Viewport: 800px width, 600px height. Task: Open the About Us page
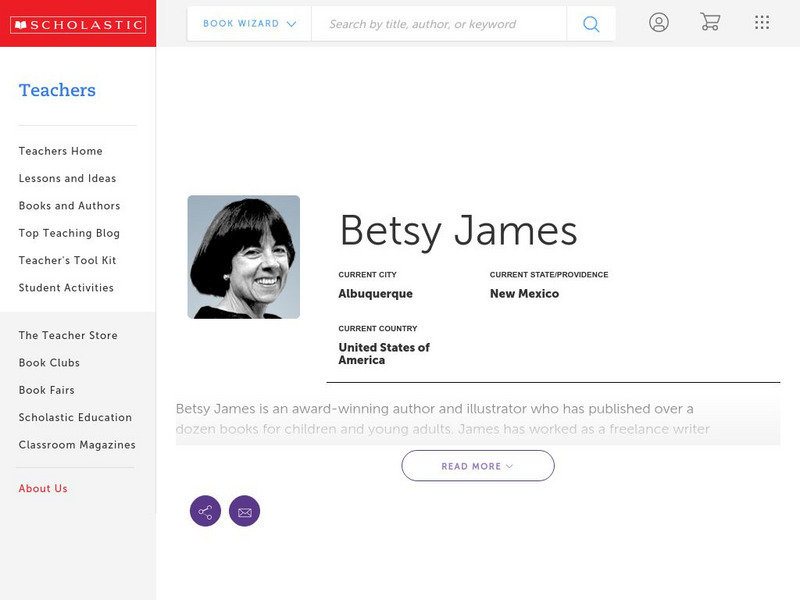pyautogui.click(x=43, y=488)
